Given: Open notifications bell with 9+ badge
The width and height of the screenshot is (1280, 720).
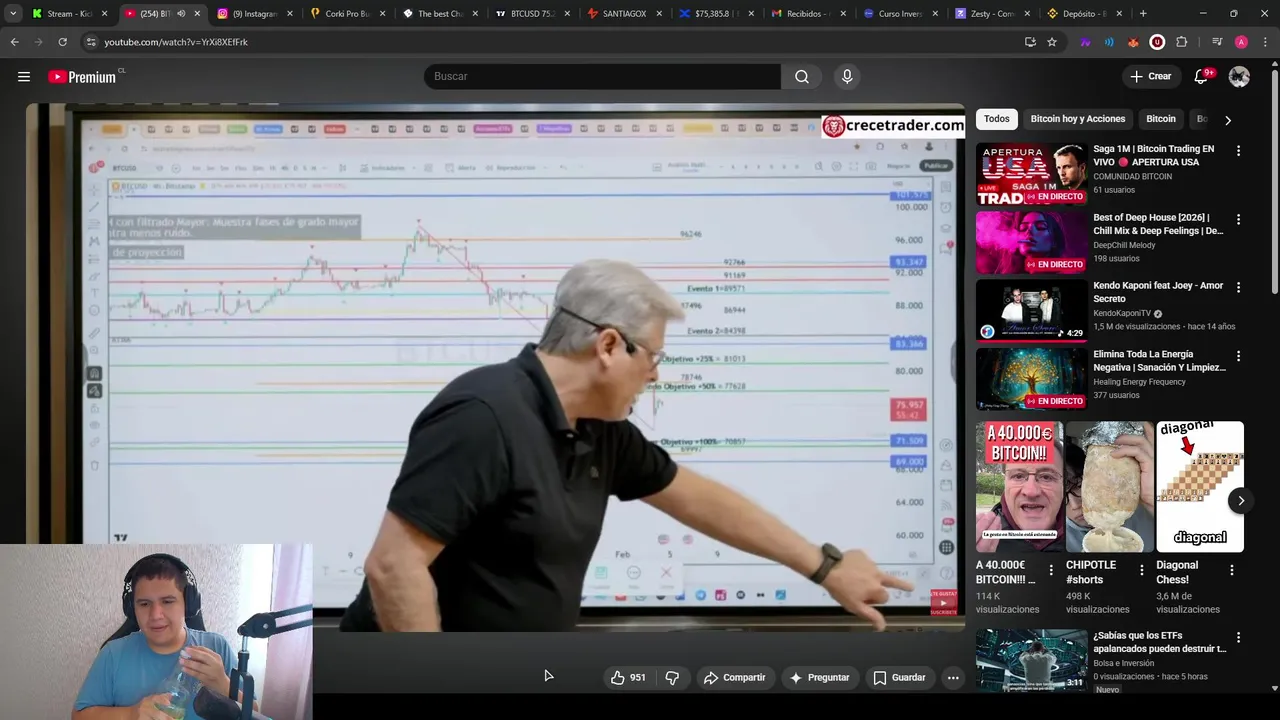Looking at the screenshot, I should pos(1202,76).
